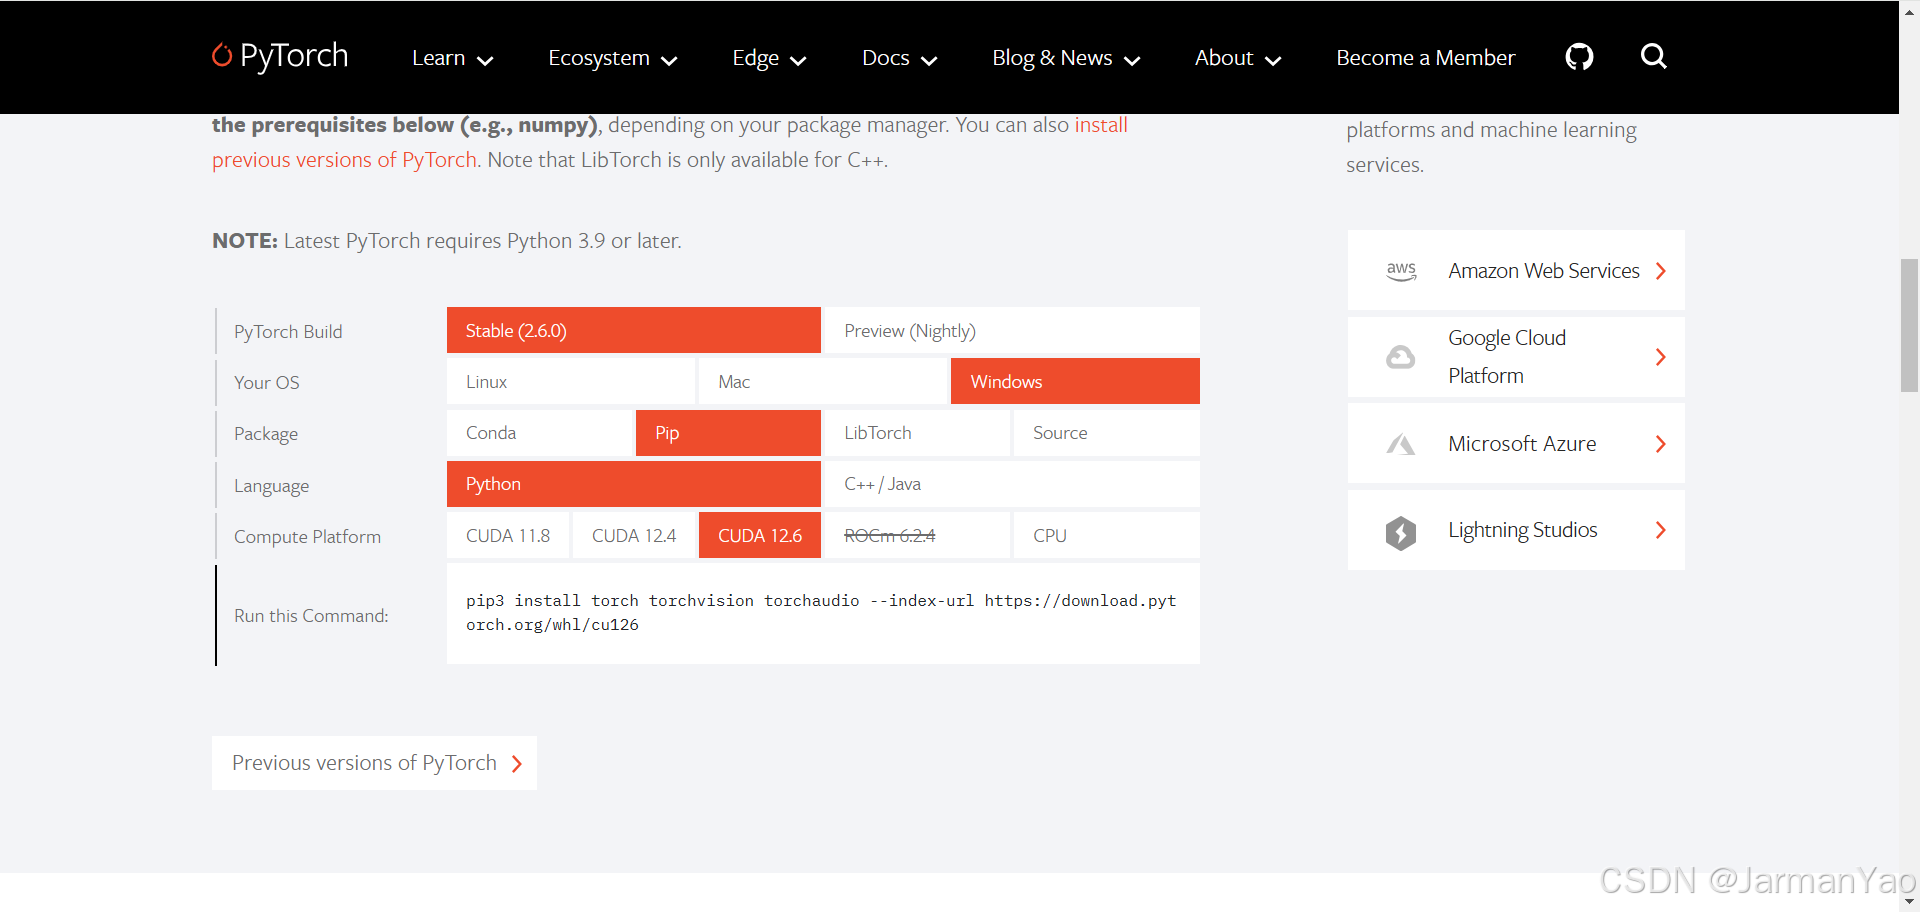1920x912 pixels.
Task: Expand the Ecosystem dropdown menu
Action: pyautogui.click(x=612, y=58)
